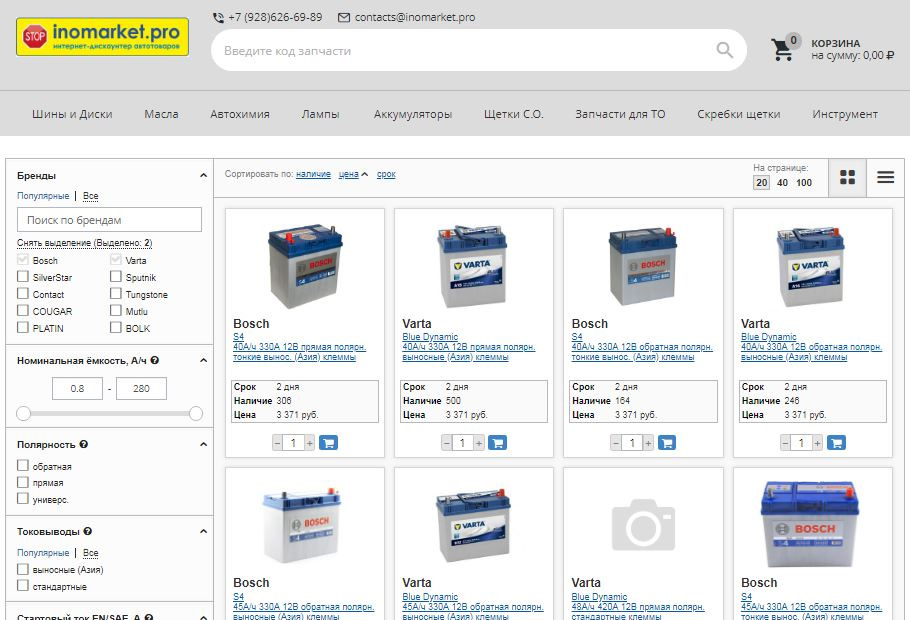Click the phone icon beside number
This screenshot has height=620, width=910.
218,17
